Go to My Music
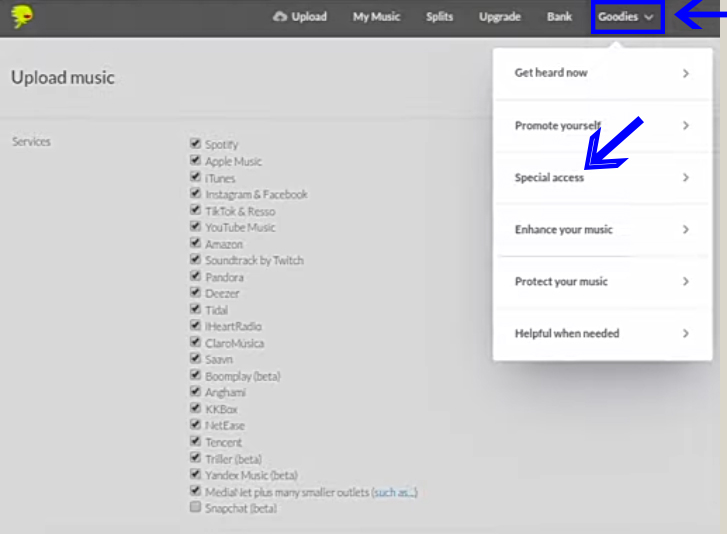This screenshot has height=534, width=727. (x=376, y=17)
